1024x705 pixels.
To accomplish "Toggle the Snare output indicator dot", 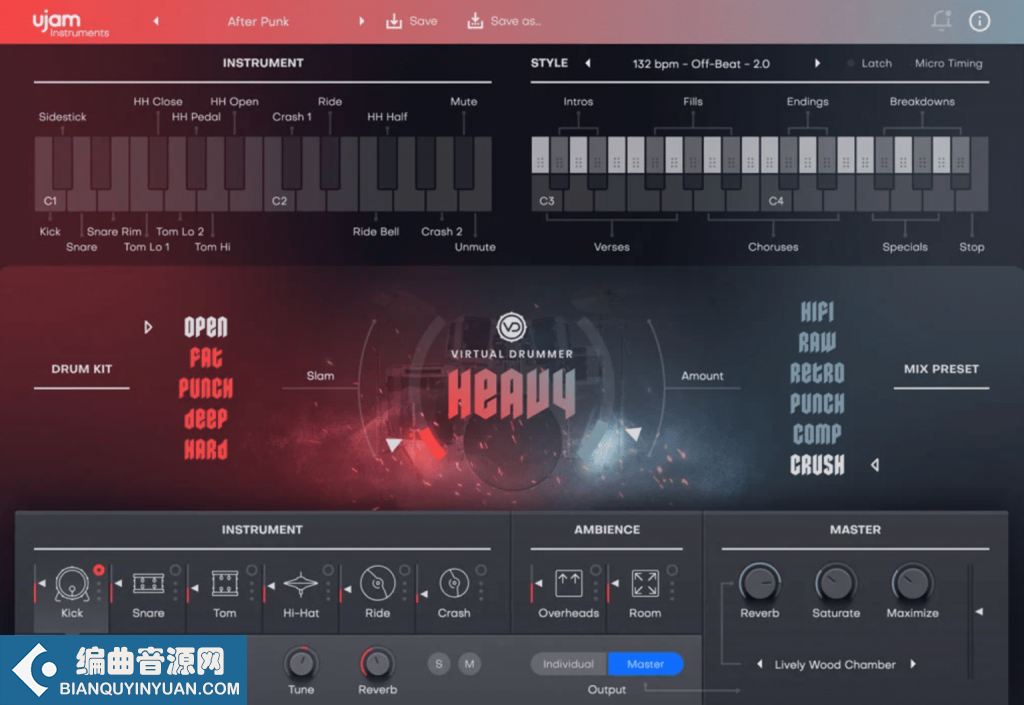I will 175,570.
